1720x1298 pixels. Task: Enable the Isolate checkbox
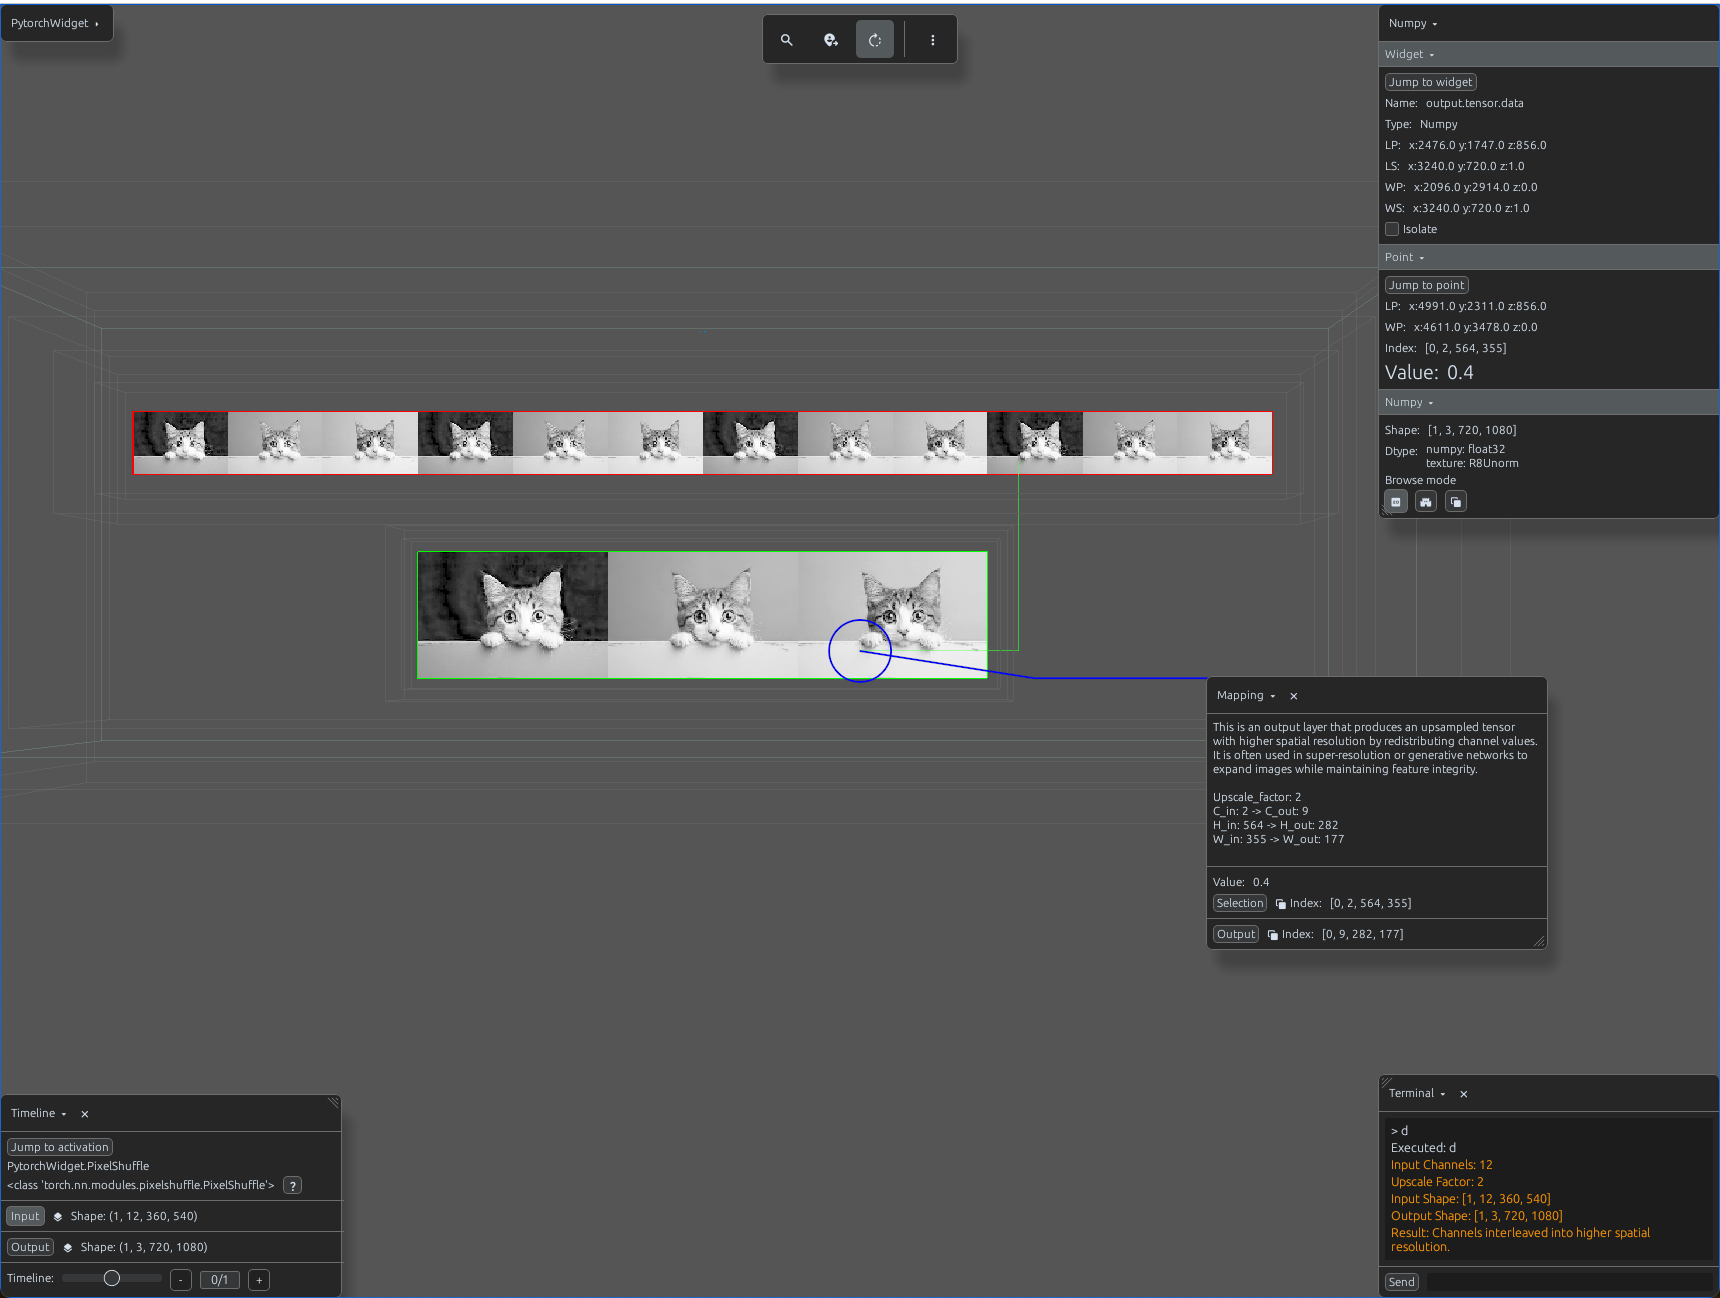(1392, 229)
